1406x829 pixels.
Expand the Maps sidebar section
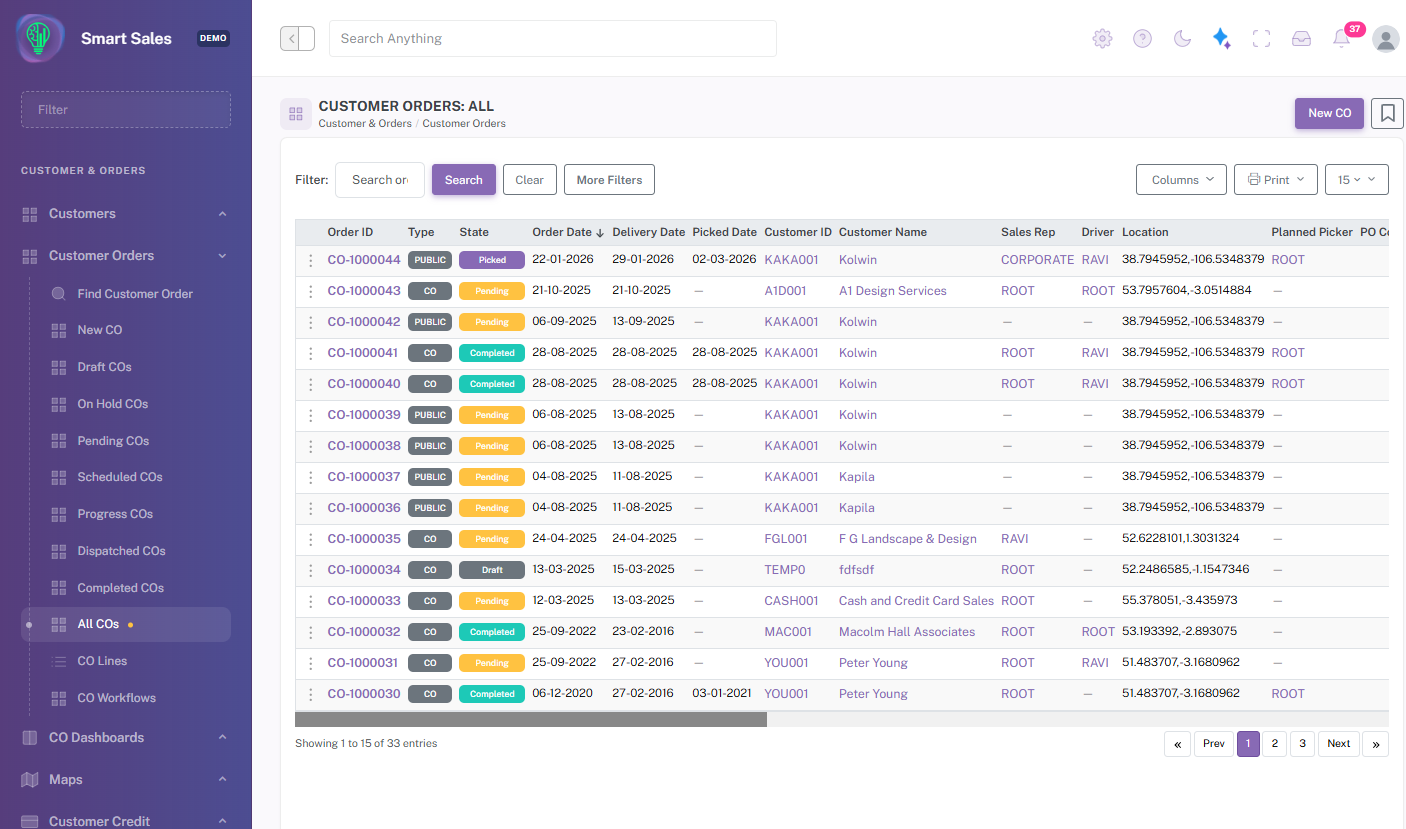(x=125, y=780)
